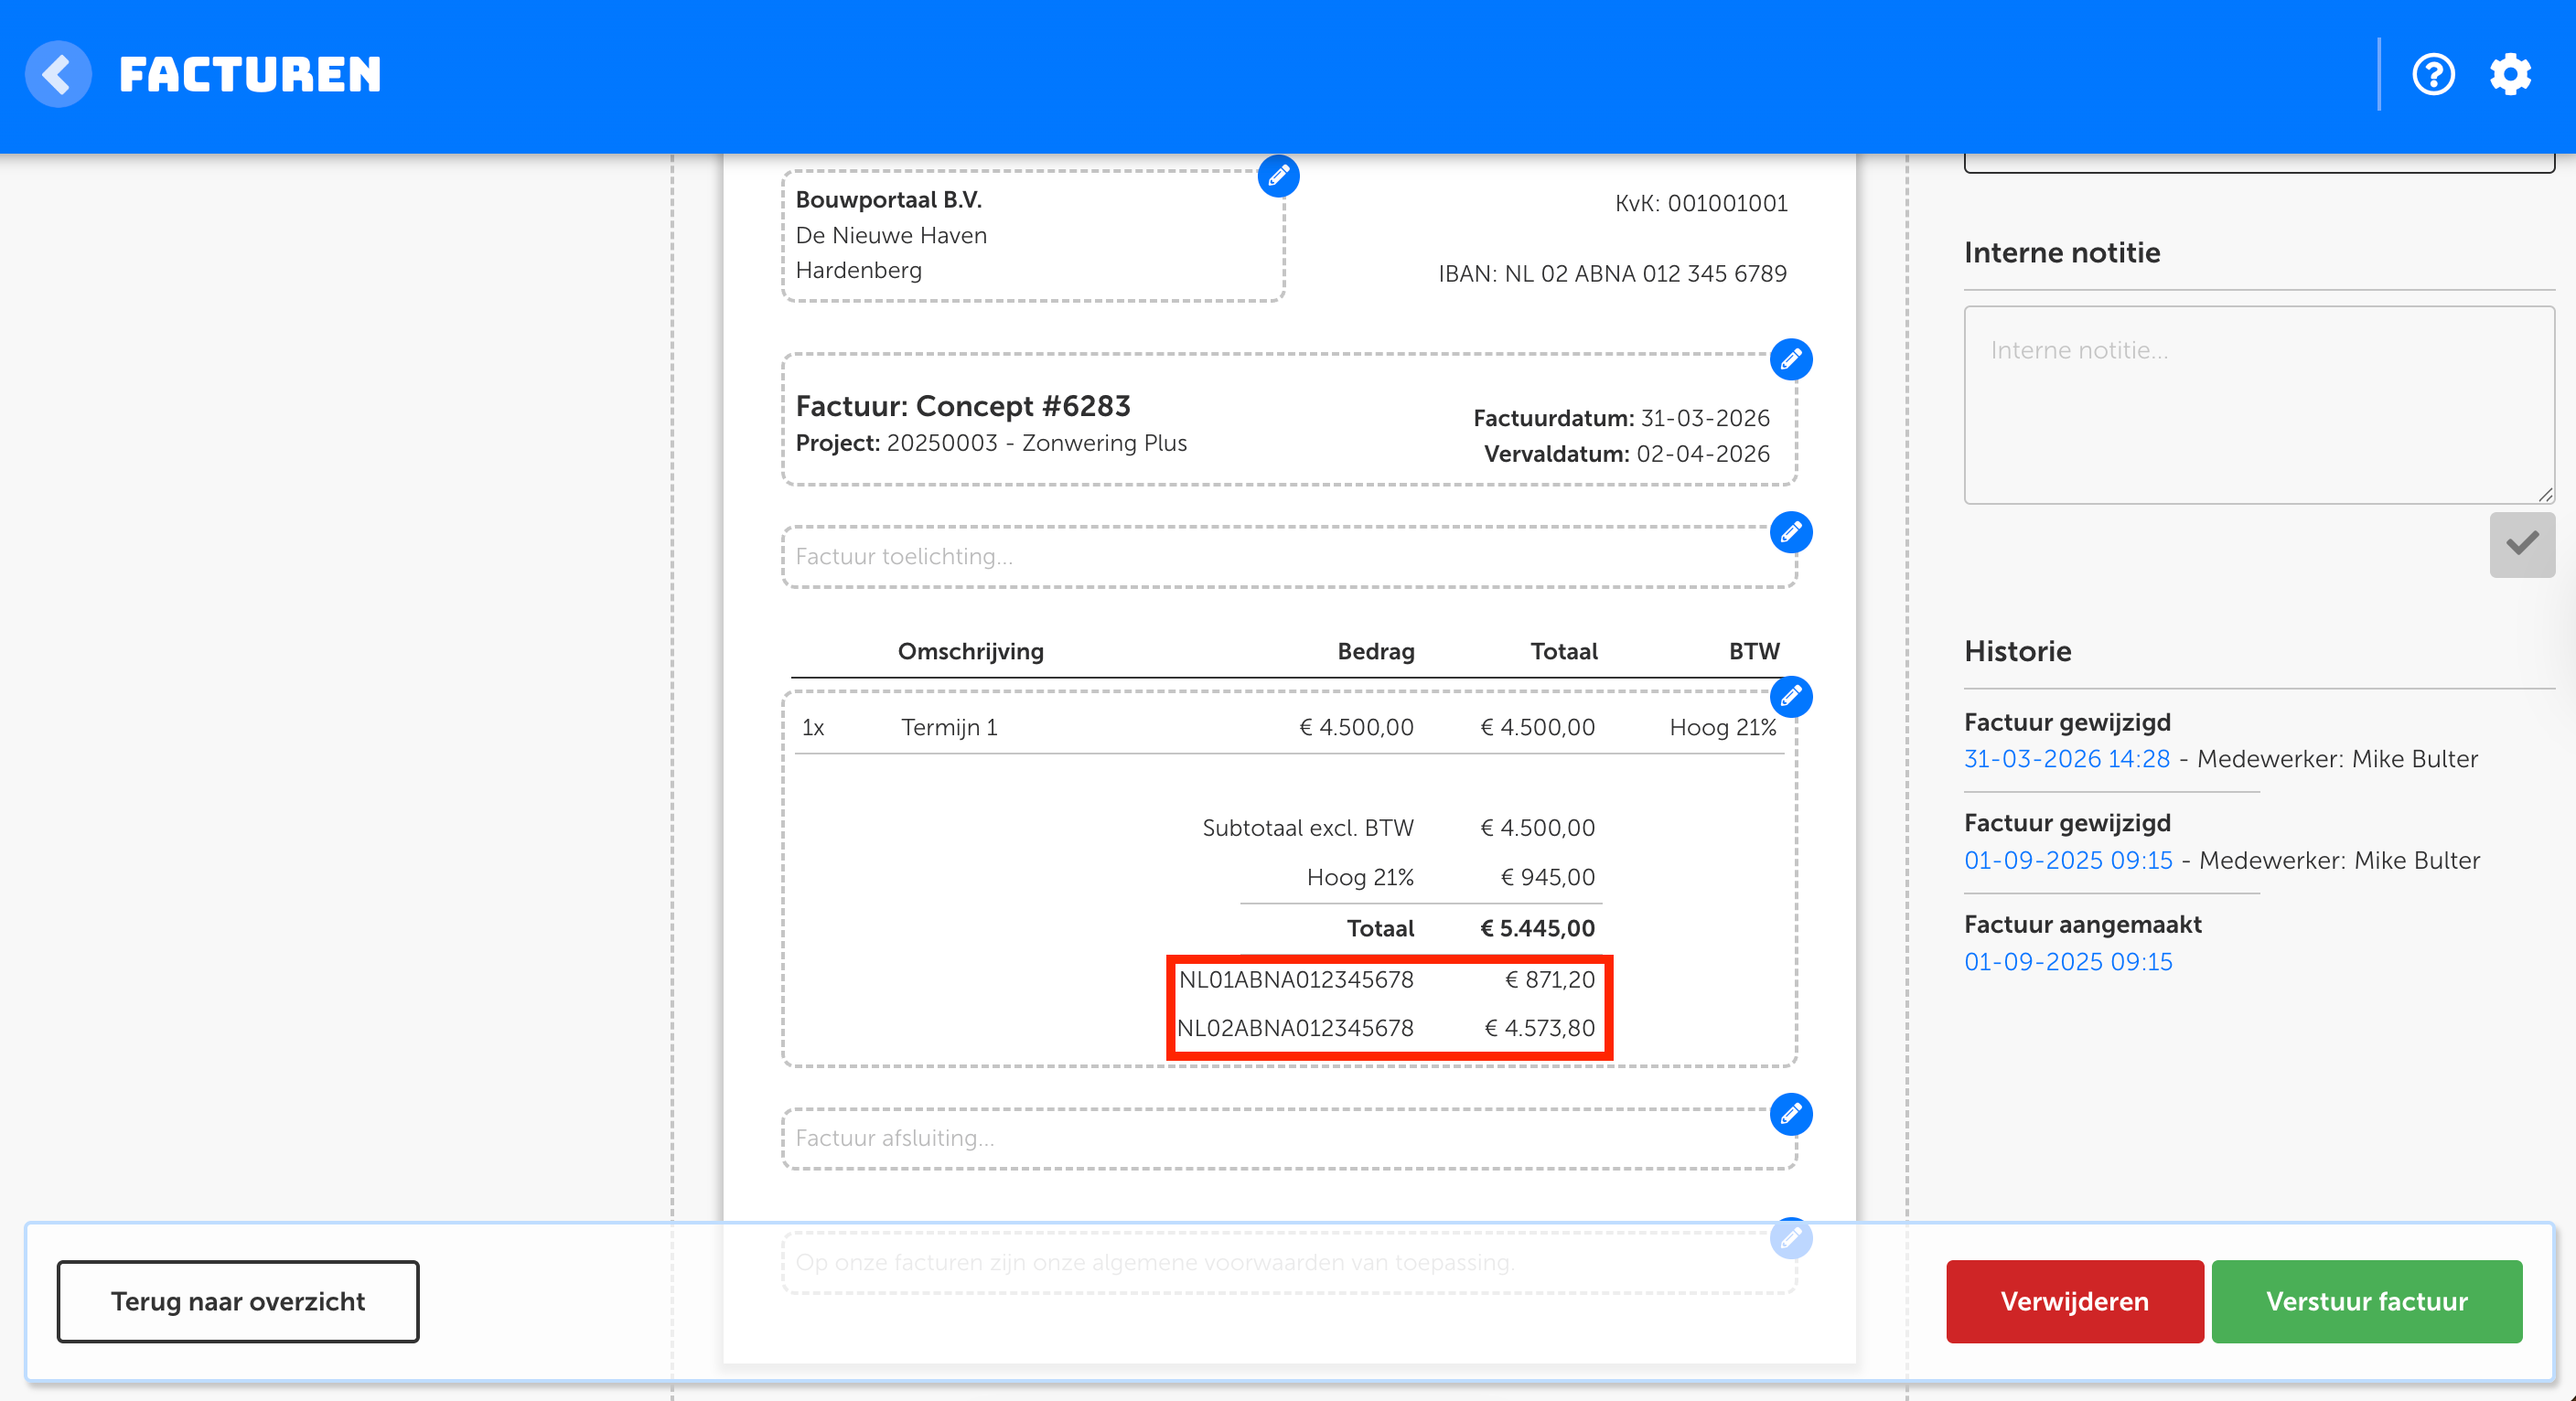The height and width of the screenshot is (1401, 2576).
Task: Click inside the Interne notitie text area
Action: pos(2259,405)
